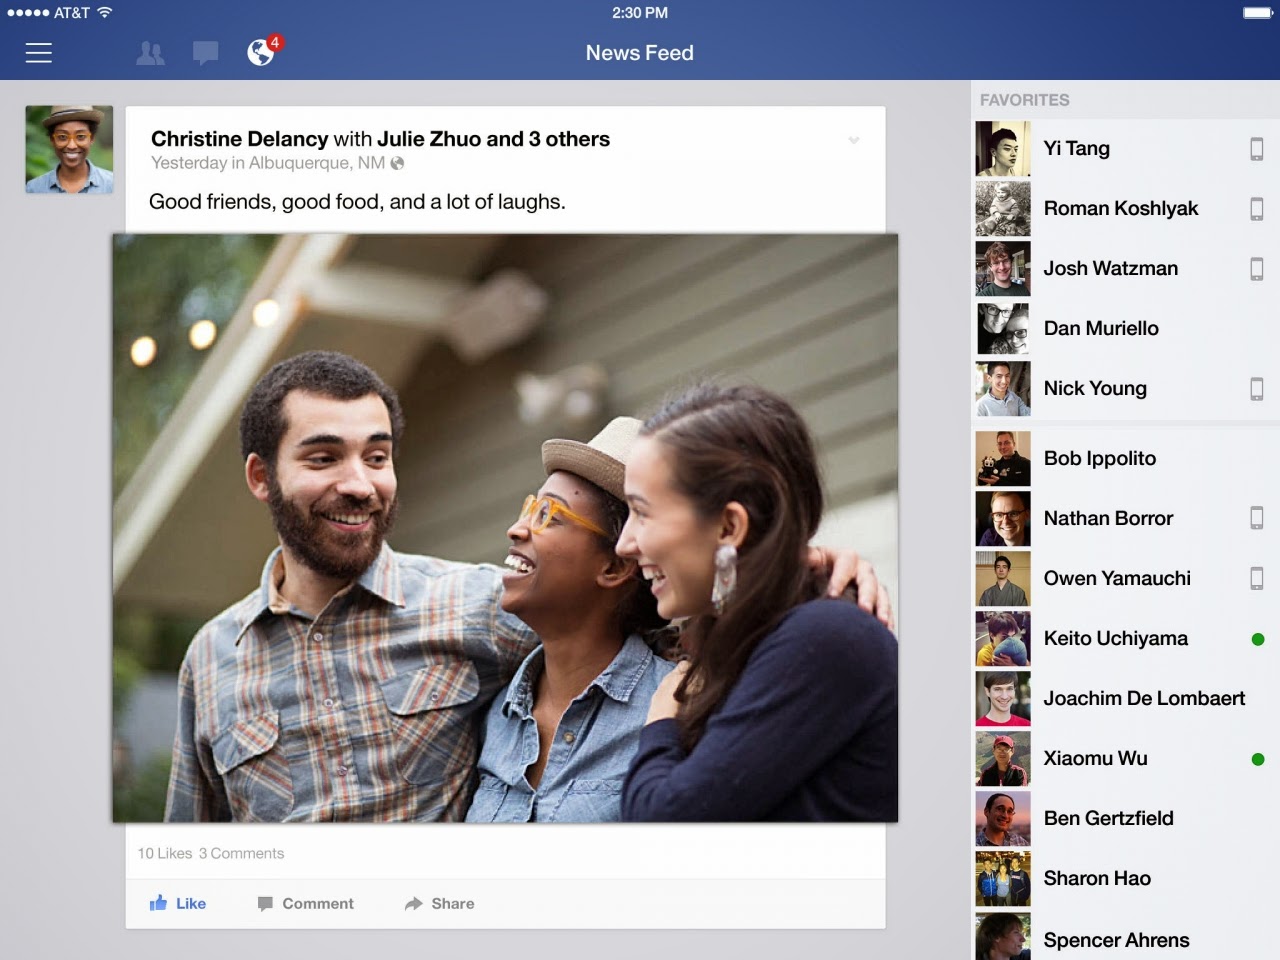Click the green online dot for Keito Uchiyama
This screenshot has height=960, width=1280.
click(x=1257, y=638)
